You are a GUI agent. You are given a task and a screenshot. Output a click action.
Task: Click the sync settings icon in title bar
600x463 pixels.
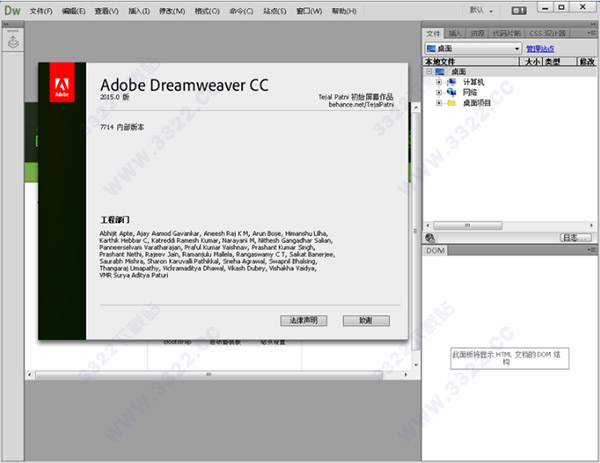tap(518, 11)
